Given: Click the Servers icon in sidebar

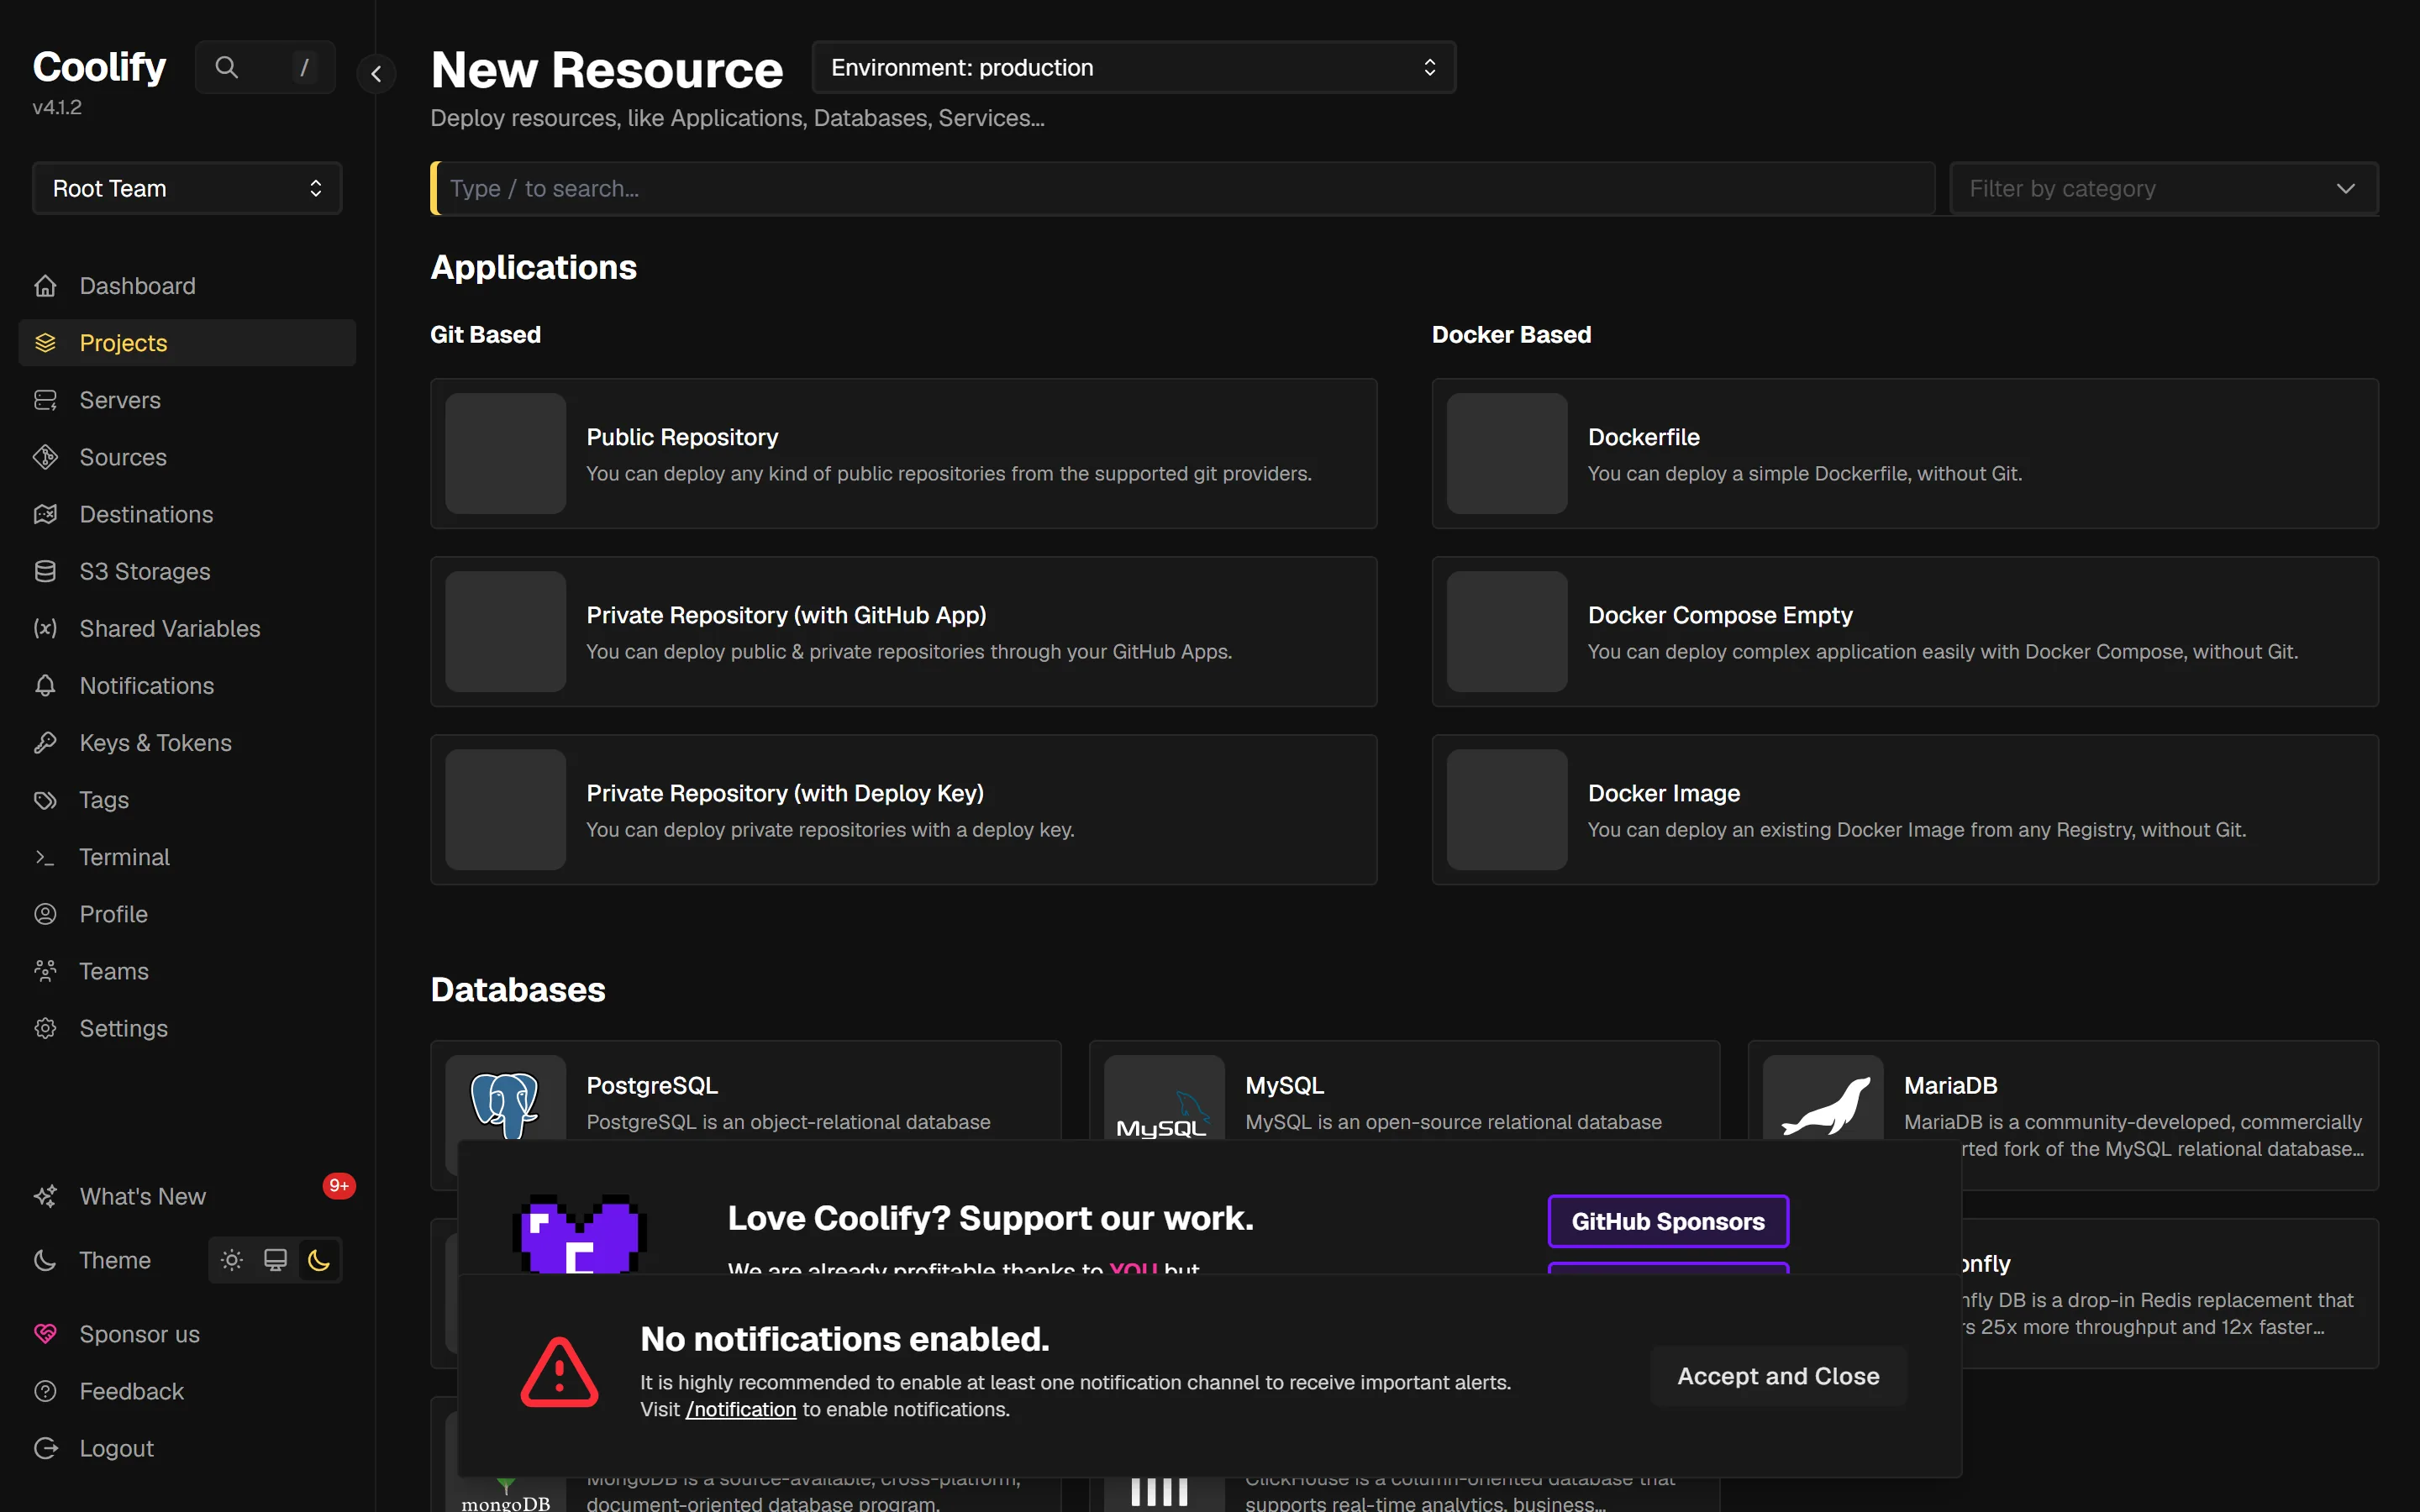Looking at the screenshot, I should tap(45, 400).
